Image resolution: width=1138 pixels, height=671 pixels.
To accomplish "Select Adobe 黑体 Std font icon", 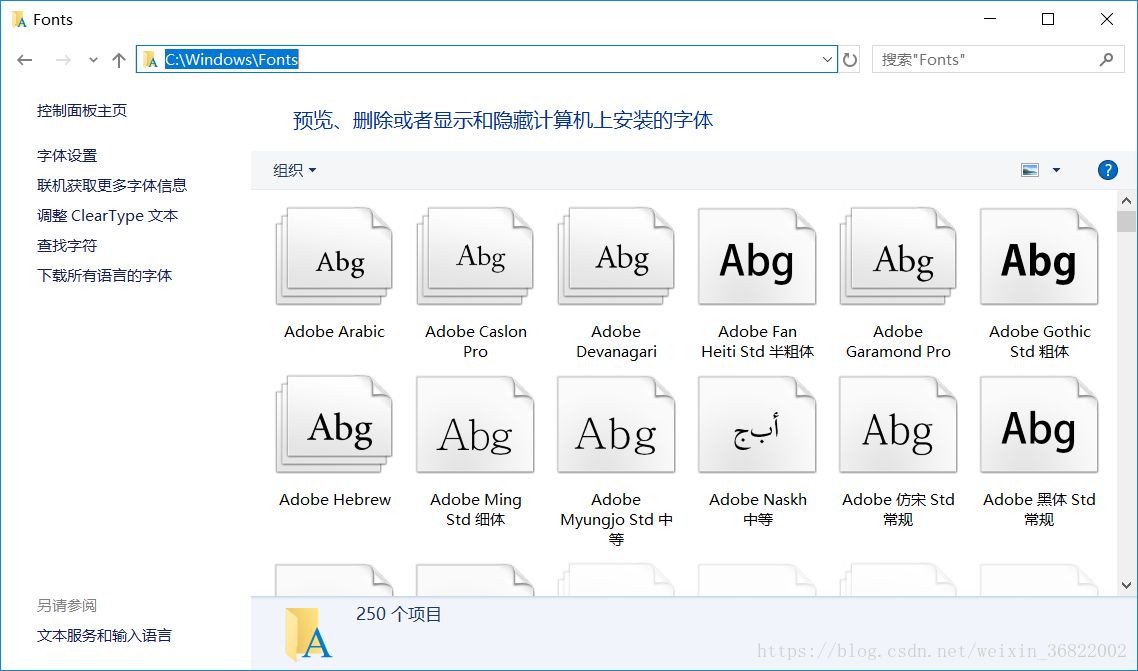I will (x=1039, y=425).
